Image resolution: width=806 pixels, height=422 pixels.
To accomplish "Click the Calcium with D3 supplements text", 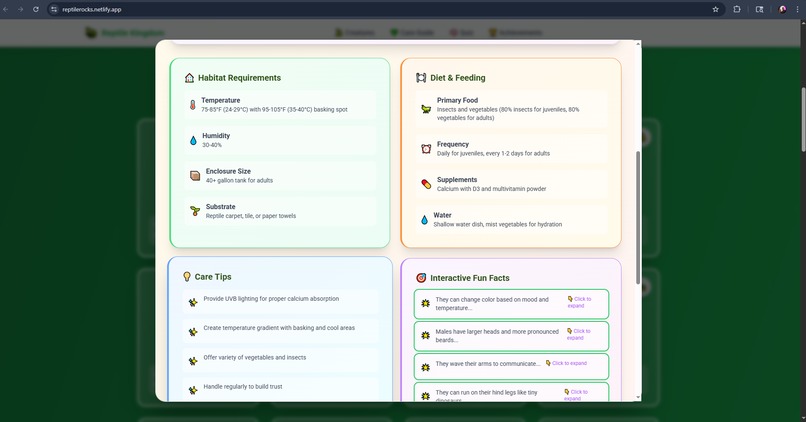I will click(x=491, y=189).
